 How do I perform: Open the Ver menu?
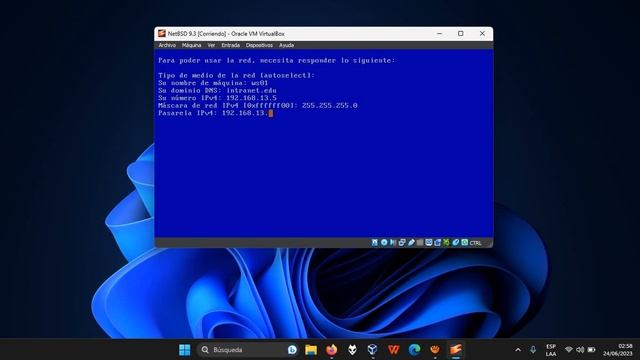(211, 45)
